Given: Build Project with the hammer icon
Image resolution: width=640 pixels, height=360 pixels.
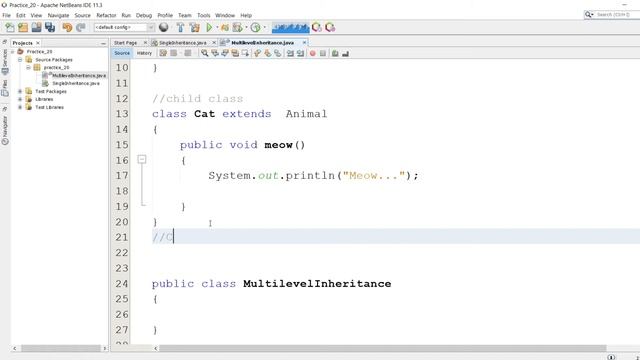Looking at the screenshot, I should (x=180, y=27).
